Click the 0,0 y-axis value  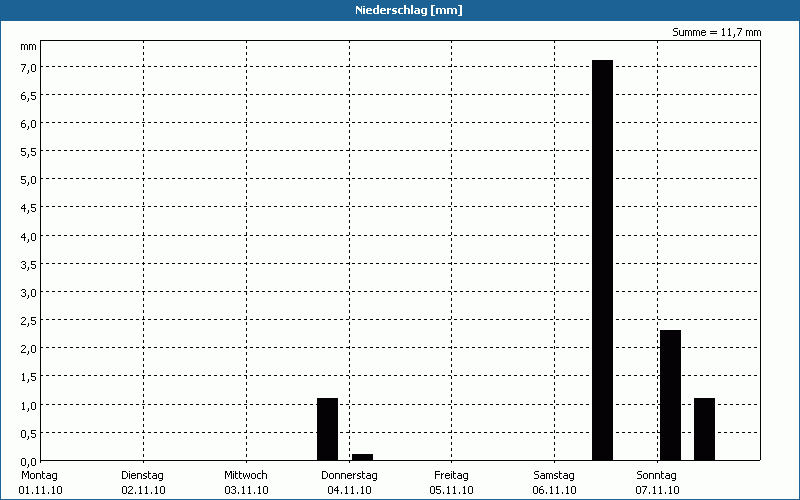click(x=28, y=462)
